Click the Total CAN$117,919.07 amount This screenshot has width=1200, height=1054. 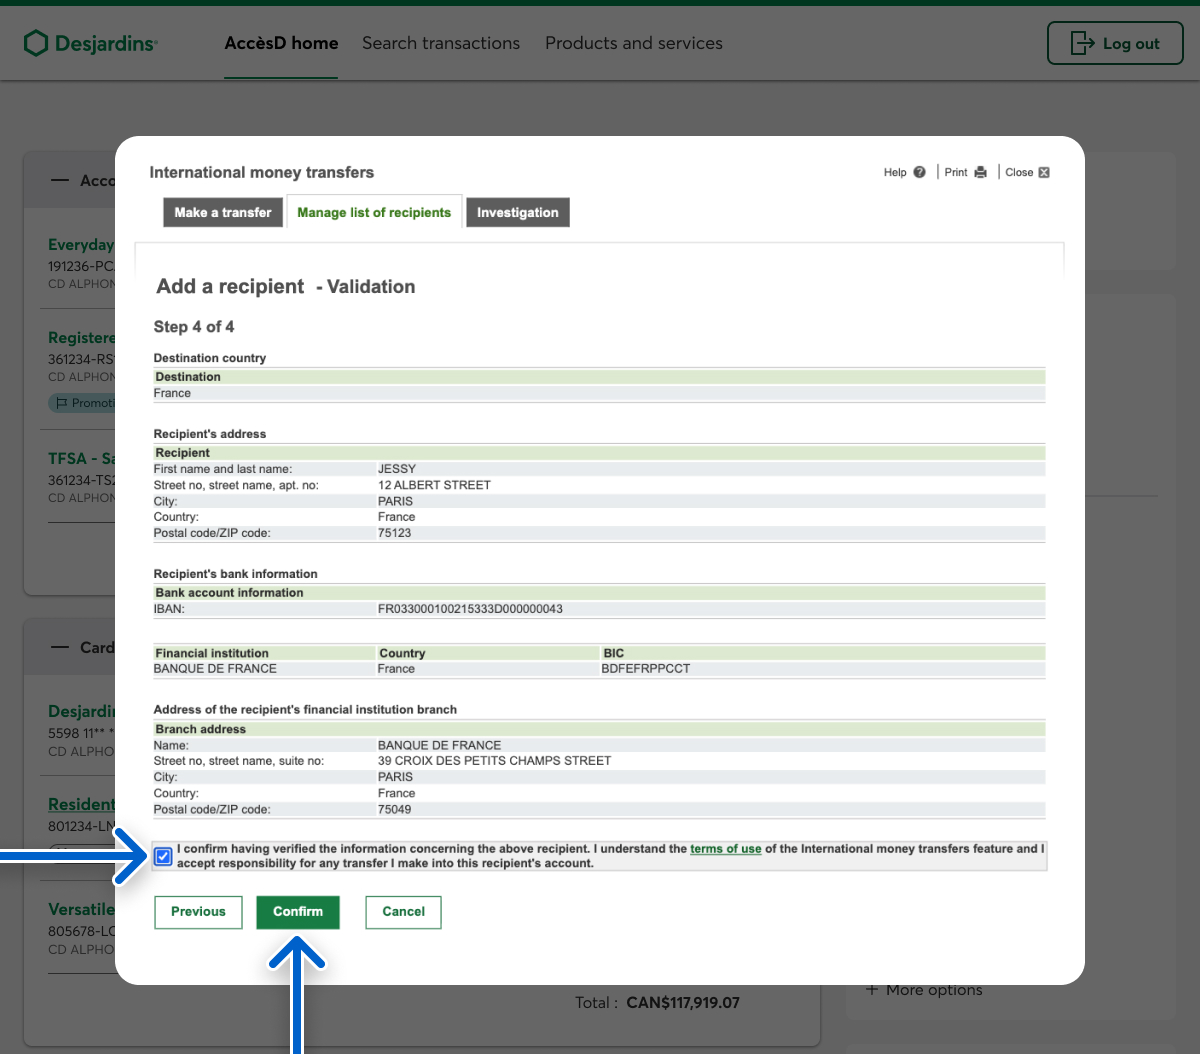click(683, 1002)
